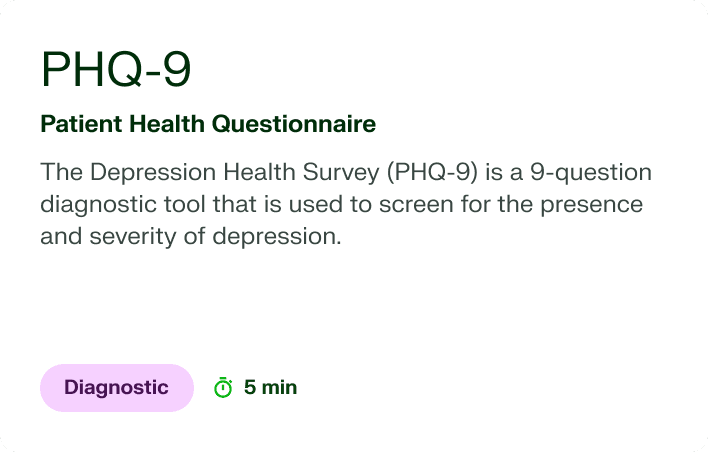Click the word 'Survey' in the description
This screenshot has height=452, width=708.
click(x=341, y=172)
